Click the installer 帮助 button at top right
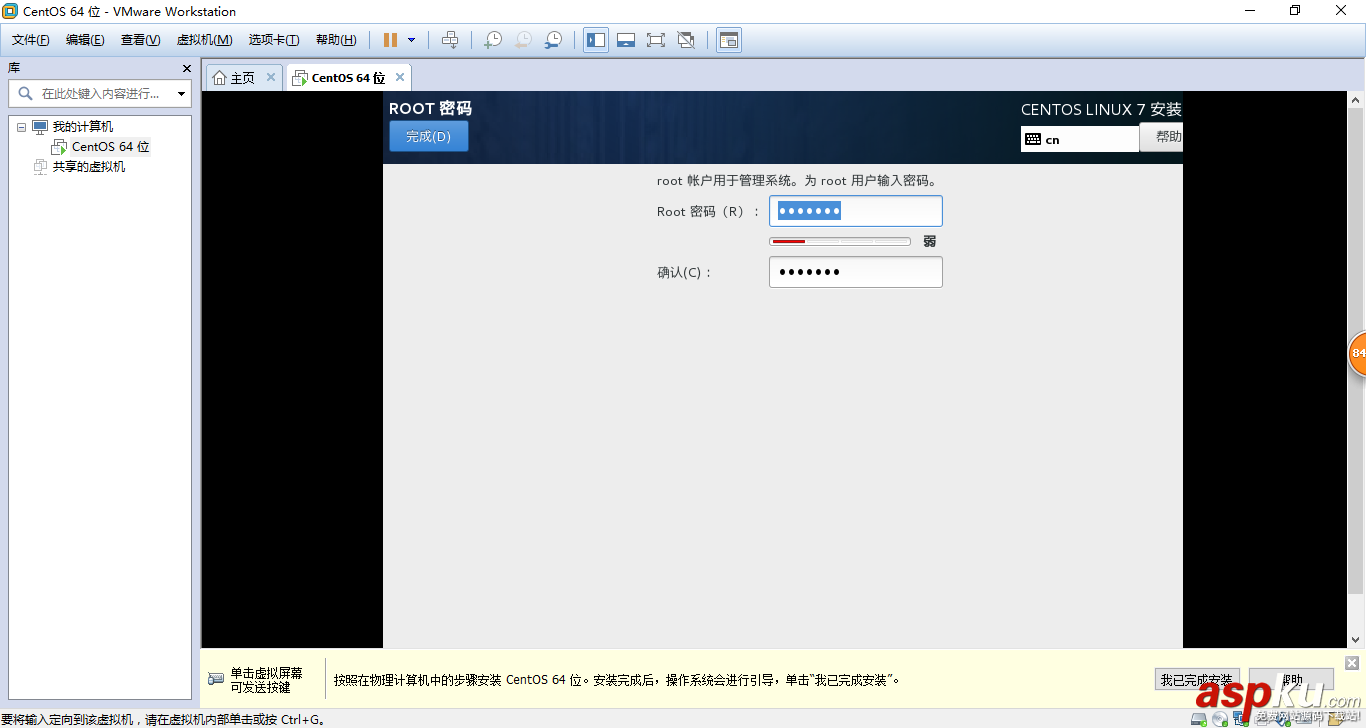 pyautogui.click(x=1162, y=137)
